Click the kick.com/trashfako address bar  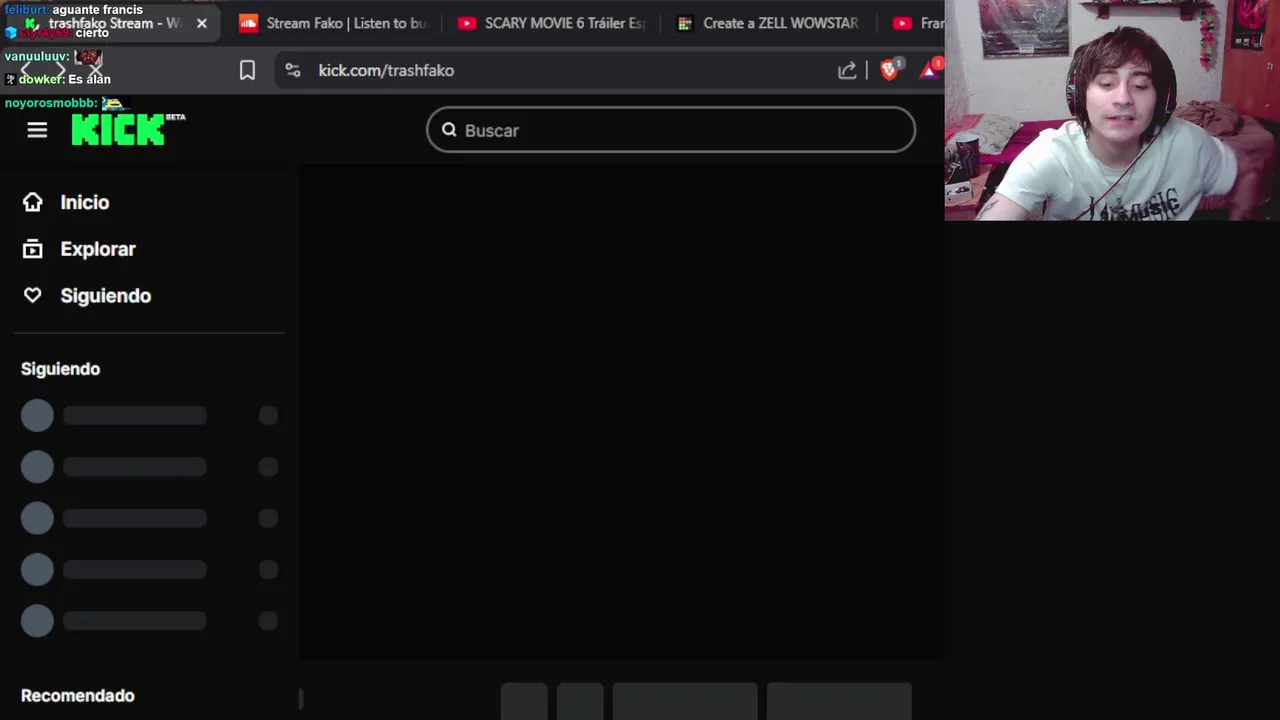(x=386, y=70)
